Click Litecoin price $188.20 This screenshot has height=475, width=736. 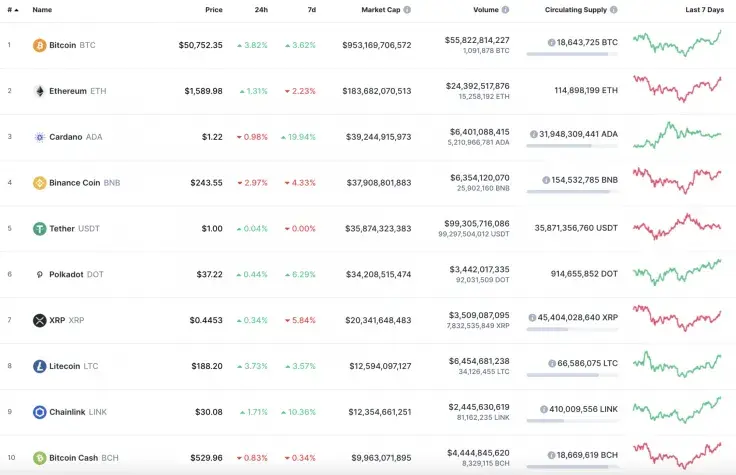tap(207, 366)
